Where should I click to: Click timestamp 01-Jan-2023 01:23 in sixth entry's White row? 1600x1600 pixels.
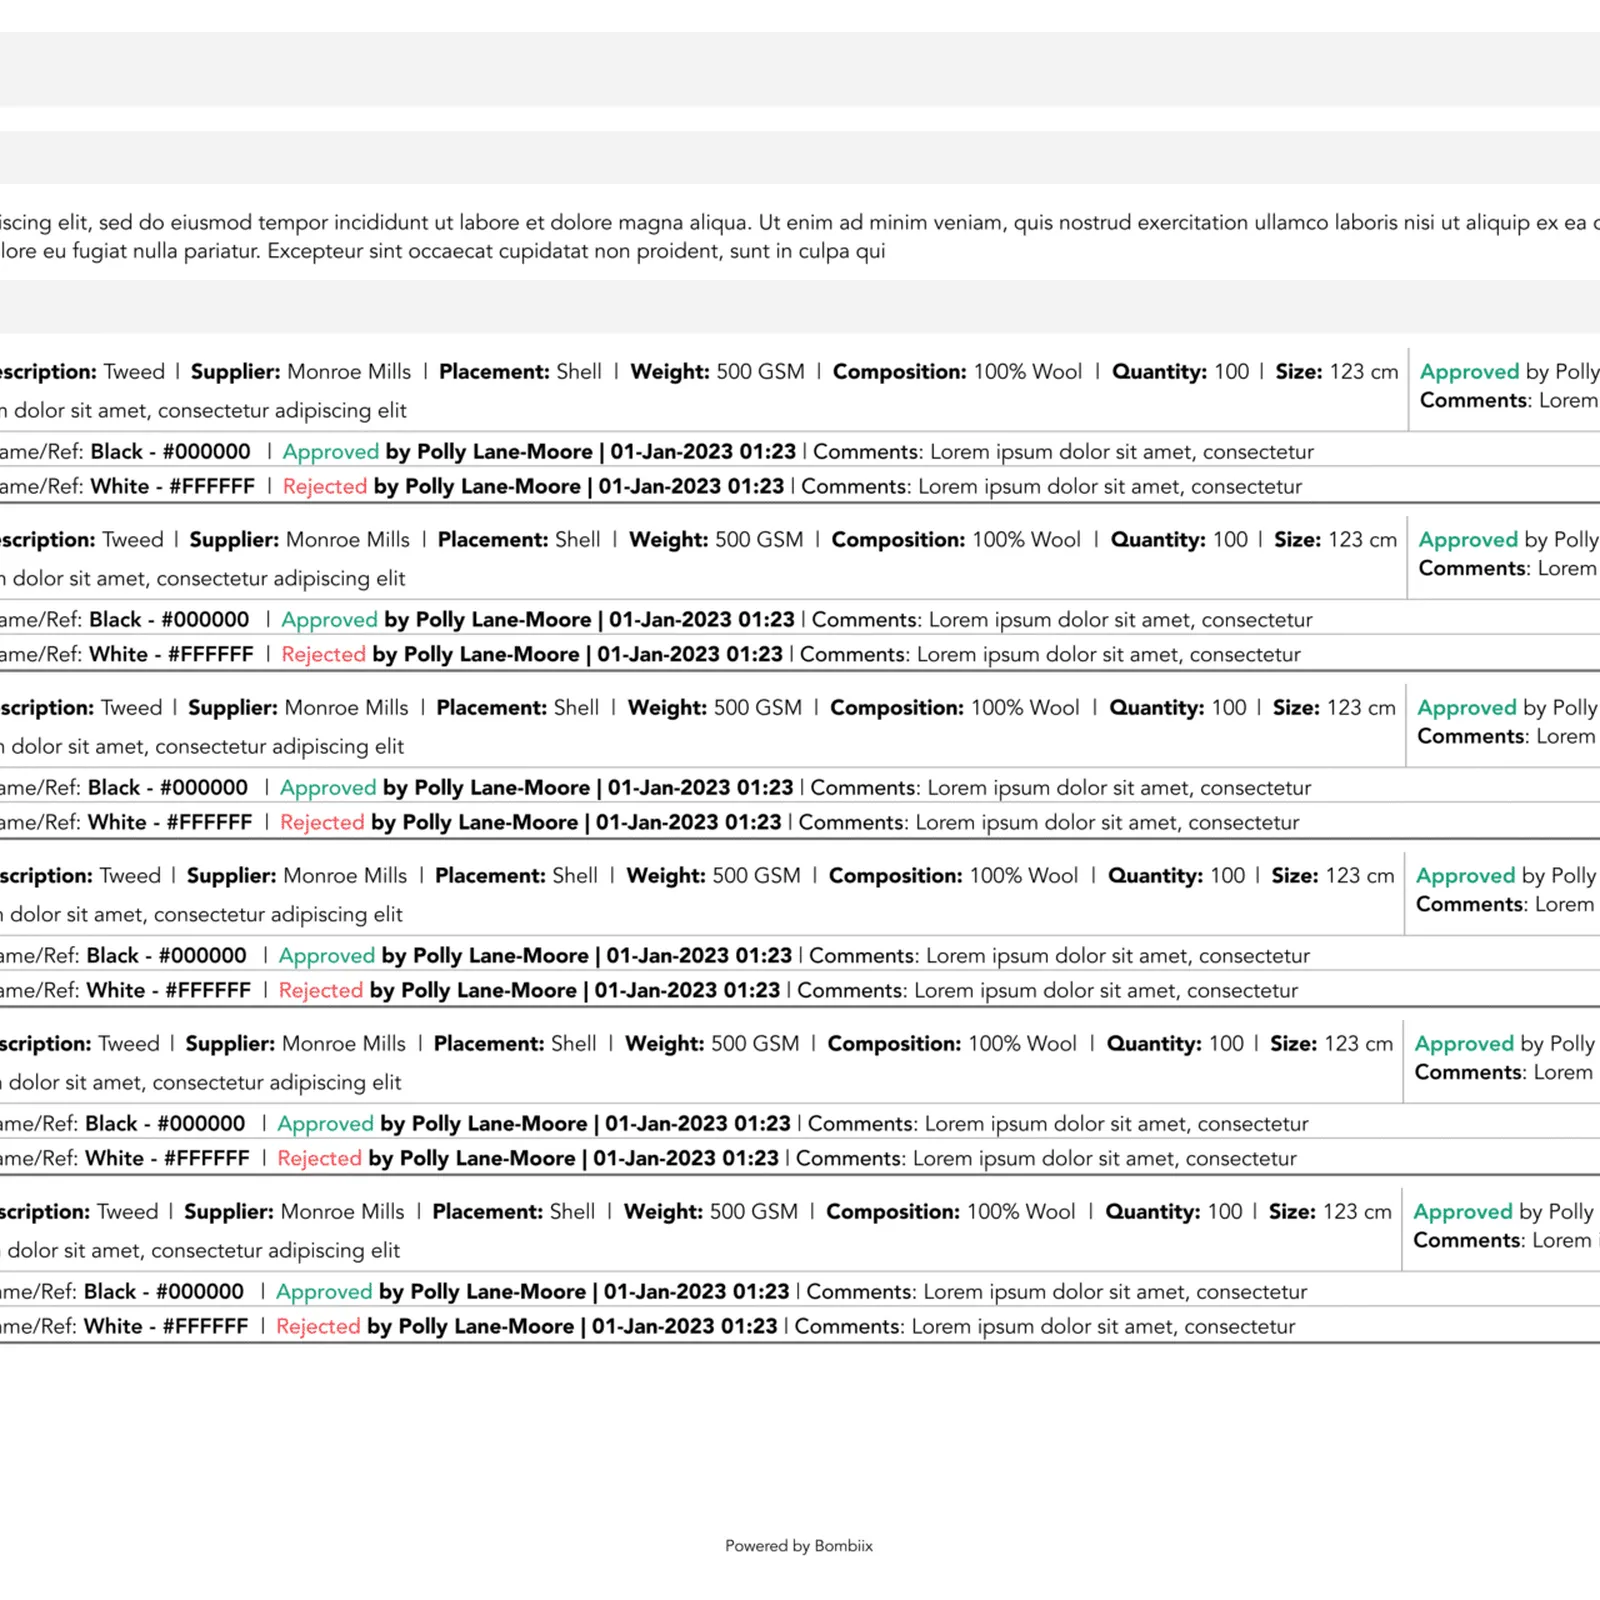[685, 1327]
